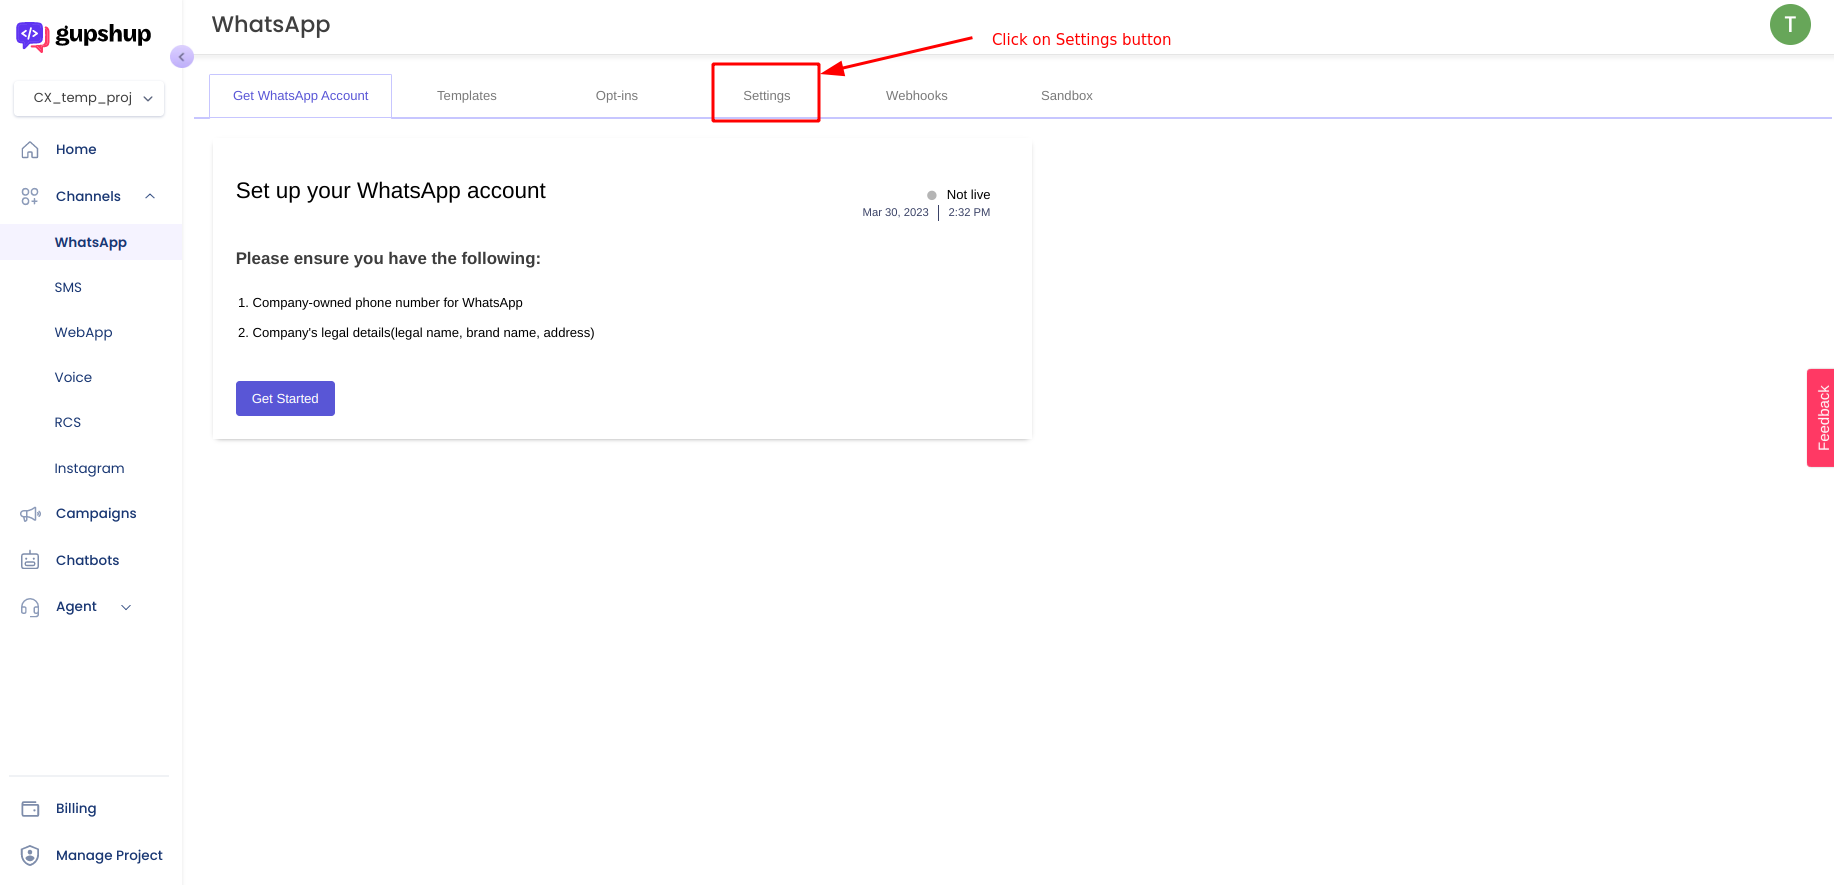Open the red Feedback side tab
Viewport: 1834px width, 885px height.
click(1821, 418)
